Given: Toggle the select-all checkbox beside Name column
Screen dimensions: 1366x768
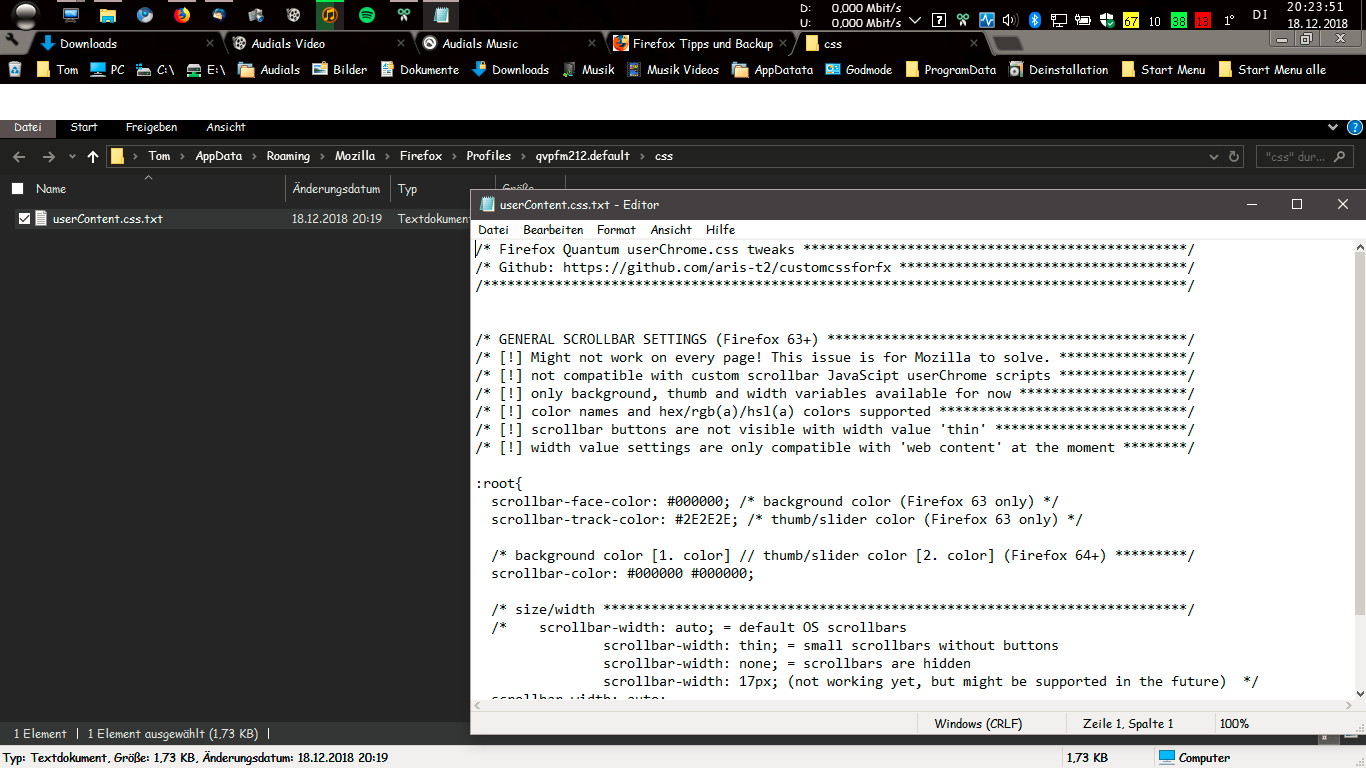Looking at the screenshot, I should (17, 189).
